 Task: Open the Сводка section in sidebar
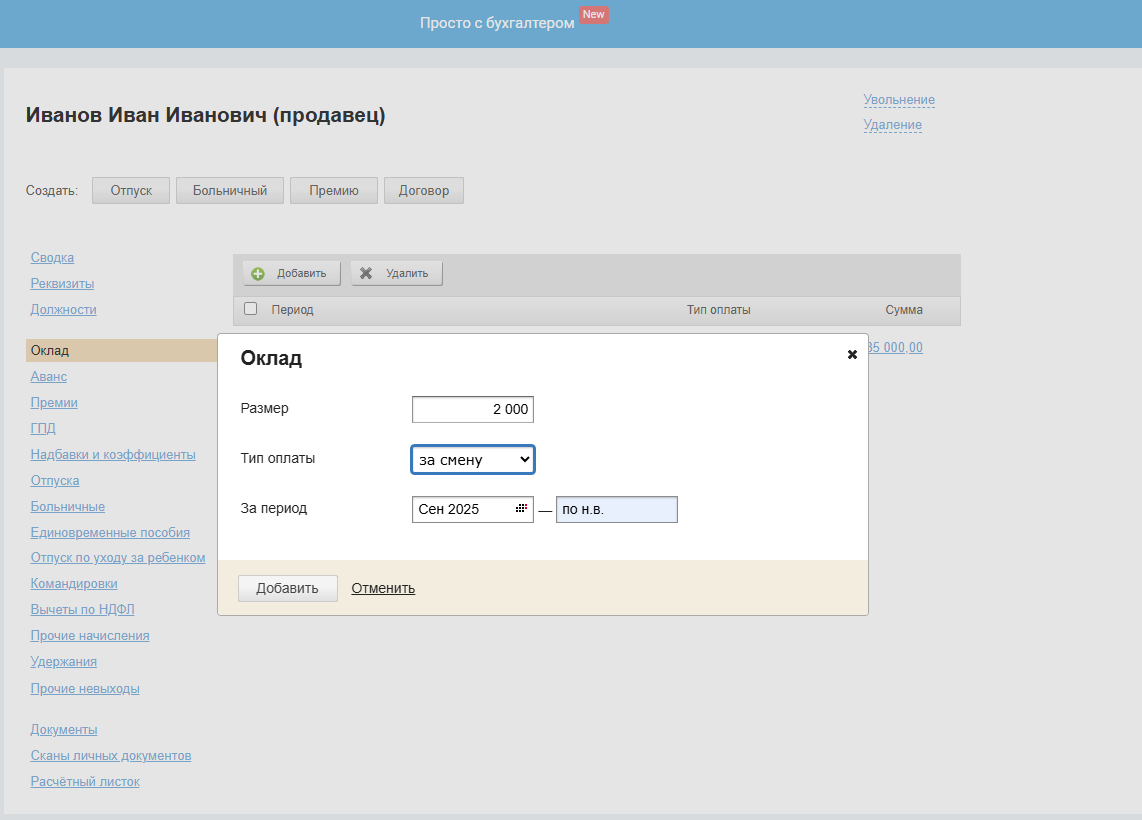click(52, 258)
